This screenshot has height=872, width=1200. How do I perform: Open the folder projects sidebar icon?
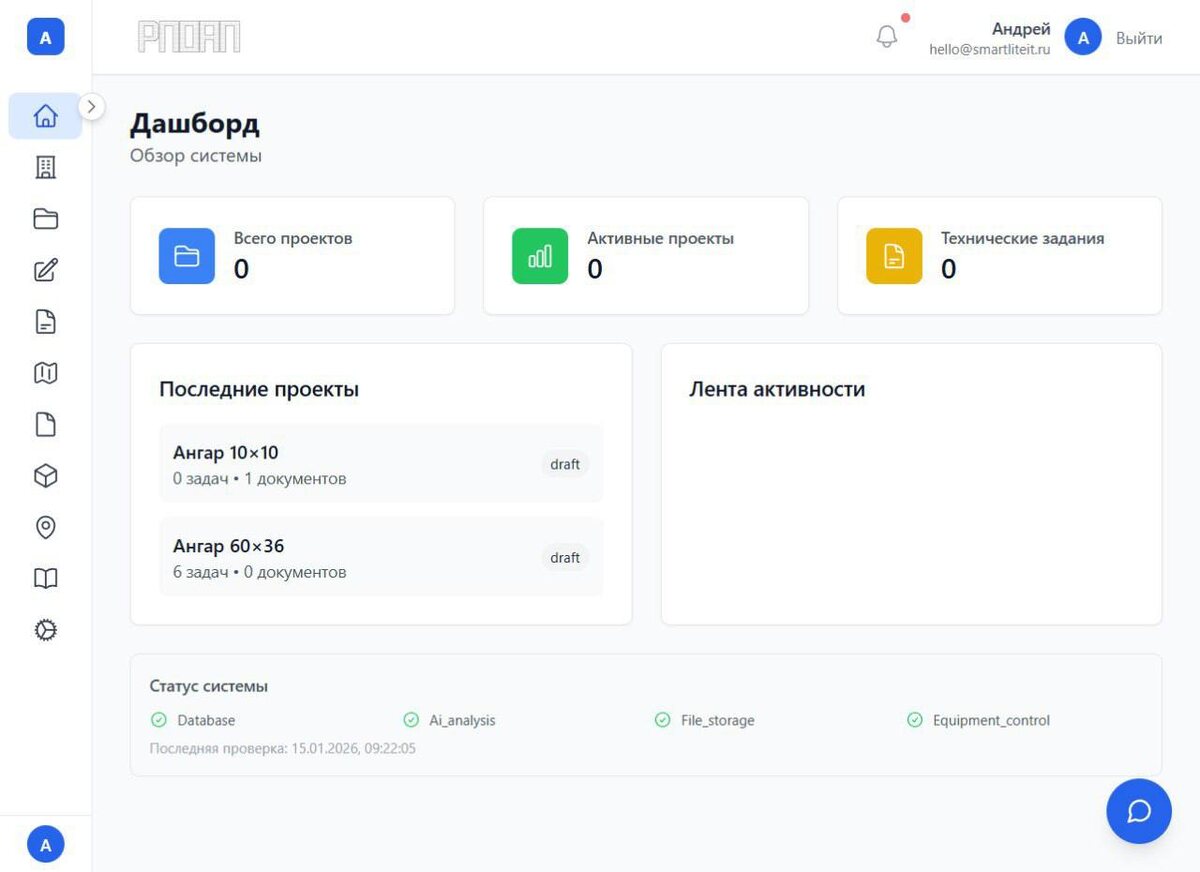[45, 219]
